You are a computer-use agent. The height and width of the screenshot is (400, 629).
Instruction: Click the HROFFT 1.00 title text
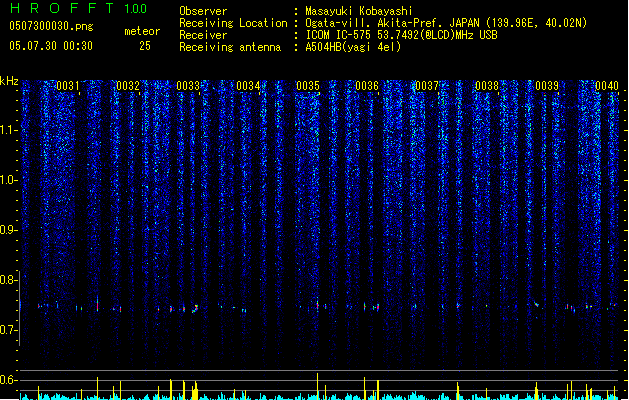[x=78, y=8]
